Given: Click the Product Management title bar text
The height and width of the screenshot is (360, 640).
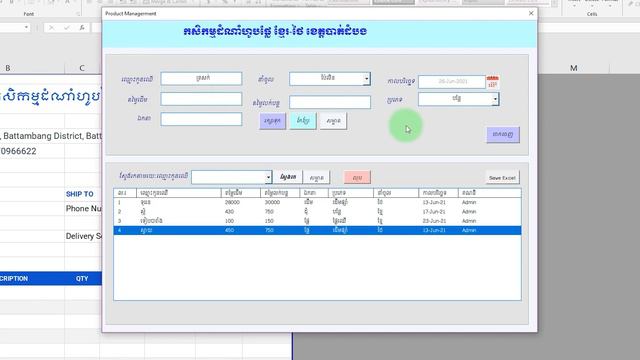Looking at the screenshot, I should [x=131, y=13].
